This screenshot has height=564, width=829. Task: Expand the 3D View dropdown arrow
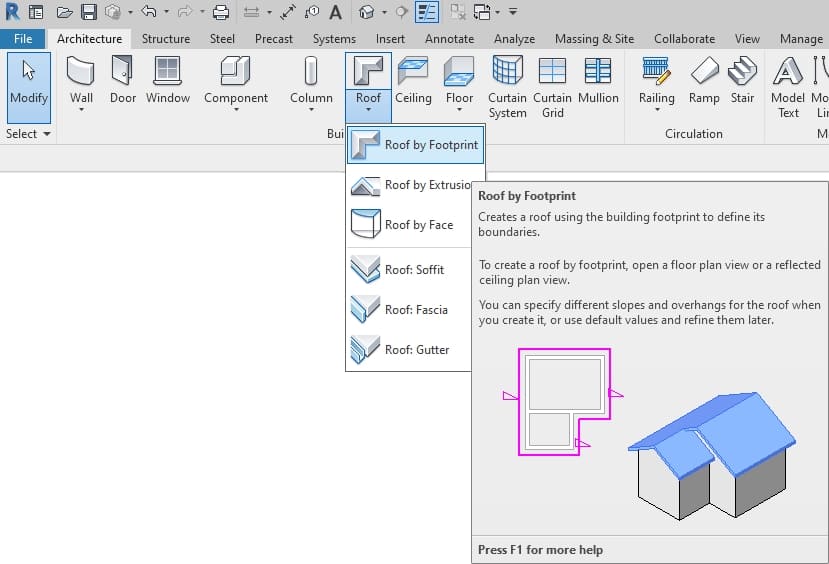point(384,12)
